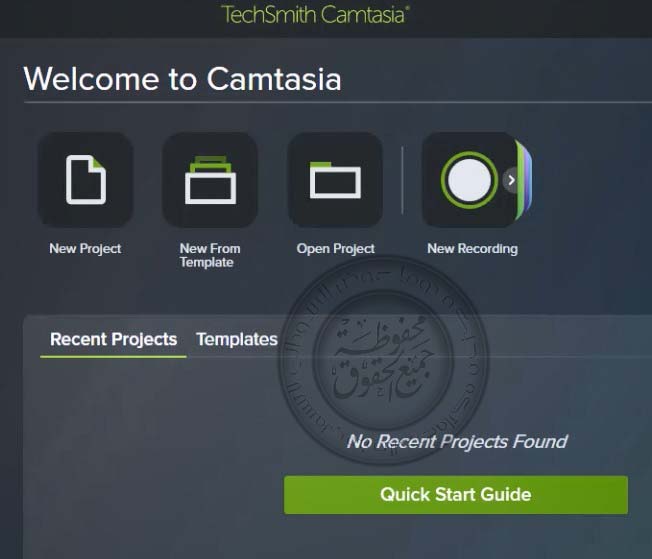Image resolution: width=652 pixels, height=559 pixels.
Task: Open the Quick Start Guide
Action: point(456,495)
